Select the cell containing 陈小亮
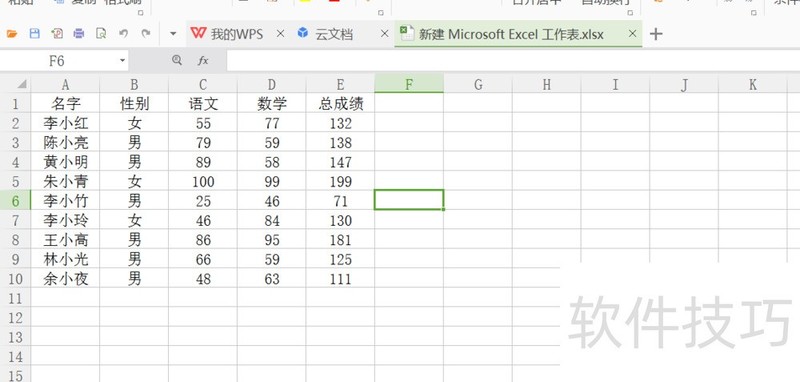 click(x=65, y=143)
